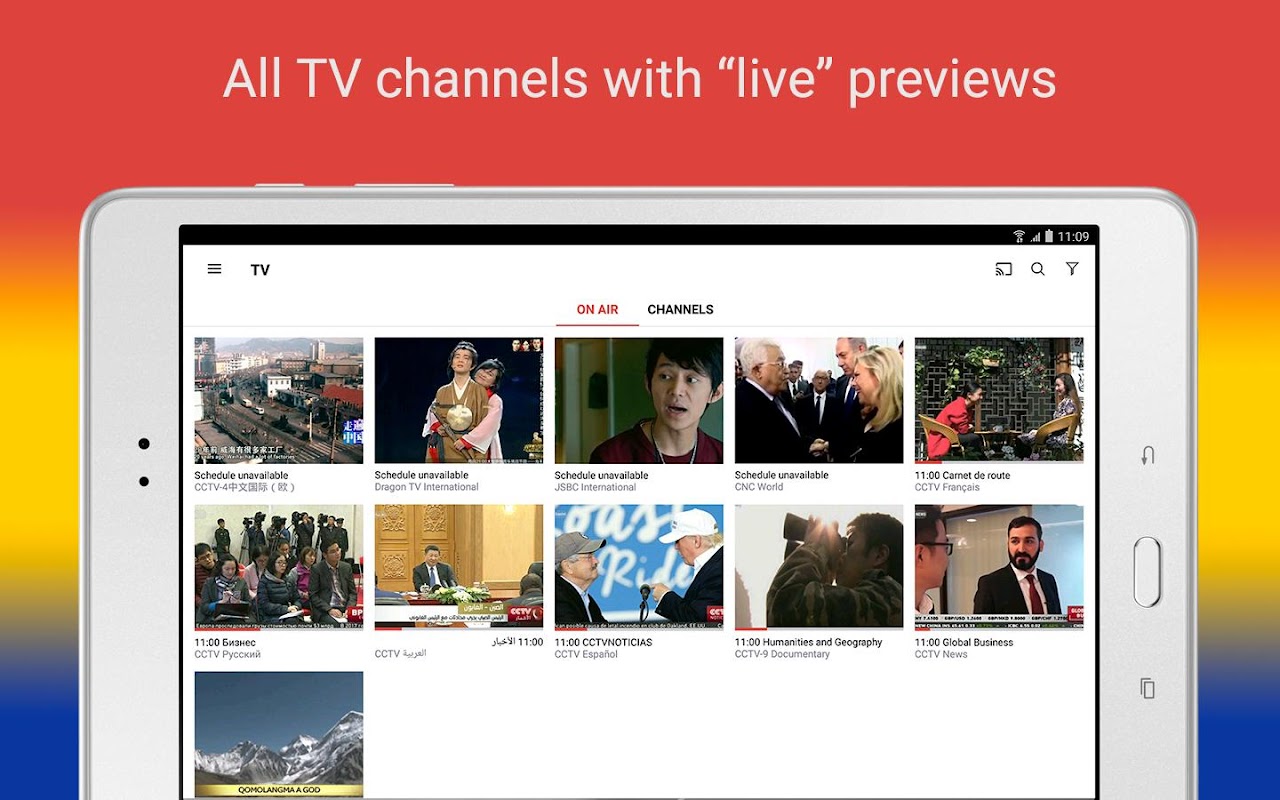Select the "11:00 Carnet de route" program title
The width and height of the screenshot is (1280, 800).
(962, 476)
